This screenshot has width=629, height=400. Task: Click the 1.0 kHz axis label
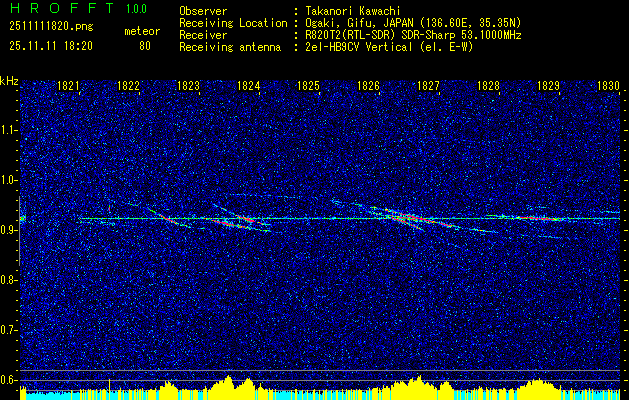(x=9, y=180)
